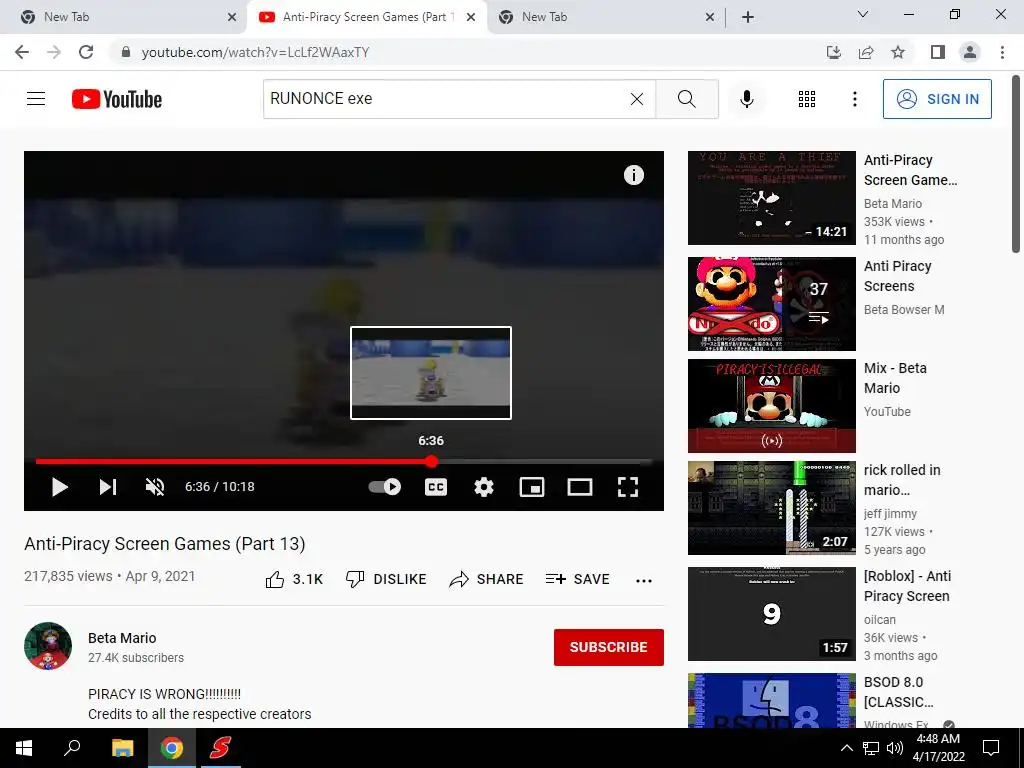
Task: Open the tab search chevron
Action: click(x=863, y=14)
